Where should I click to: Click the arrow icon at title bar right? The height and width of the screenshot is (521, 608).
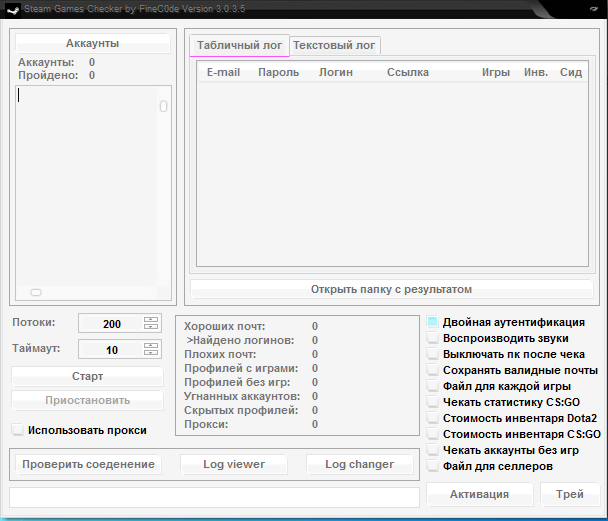coord(594,9)
